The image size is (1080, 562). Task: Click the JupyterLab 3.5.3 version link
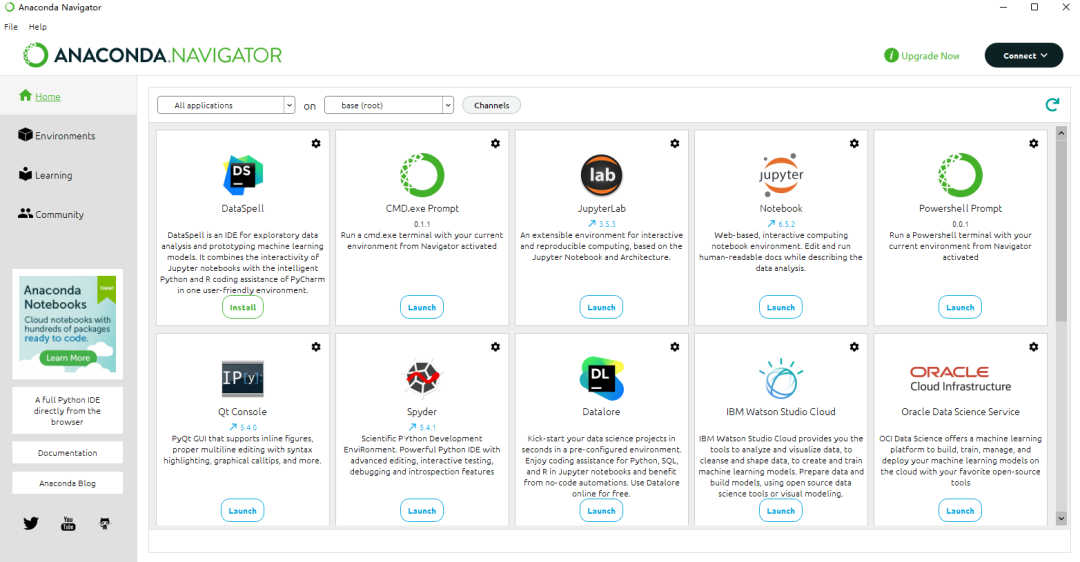click(x=601, y=224)
